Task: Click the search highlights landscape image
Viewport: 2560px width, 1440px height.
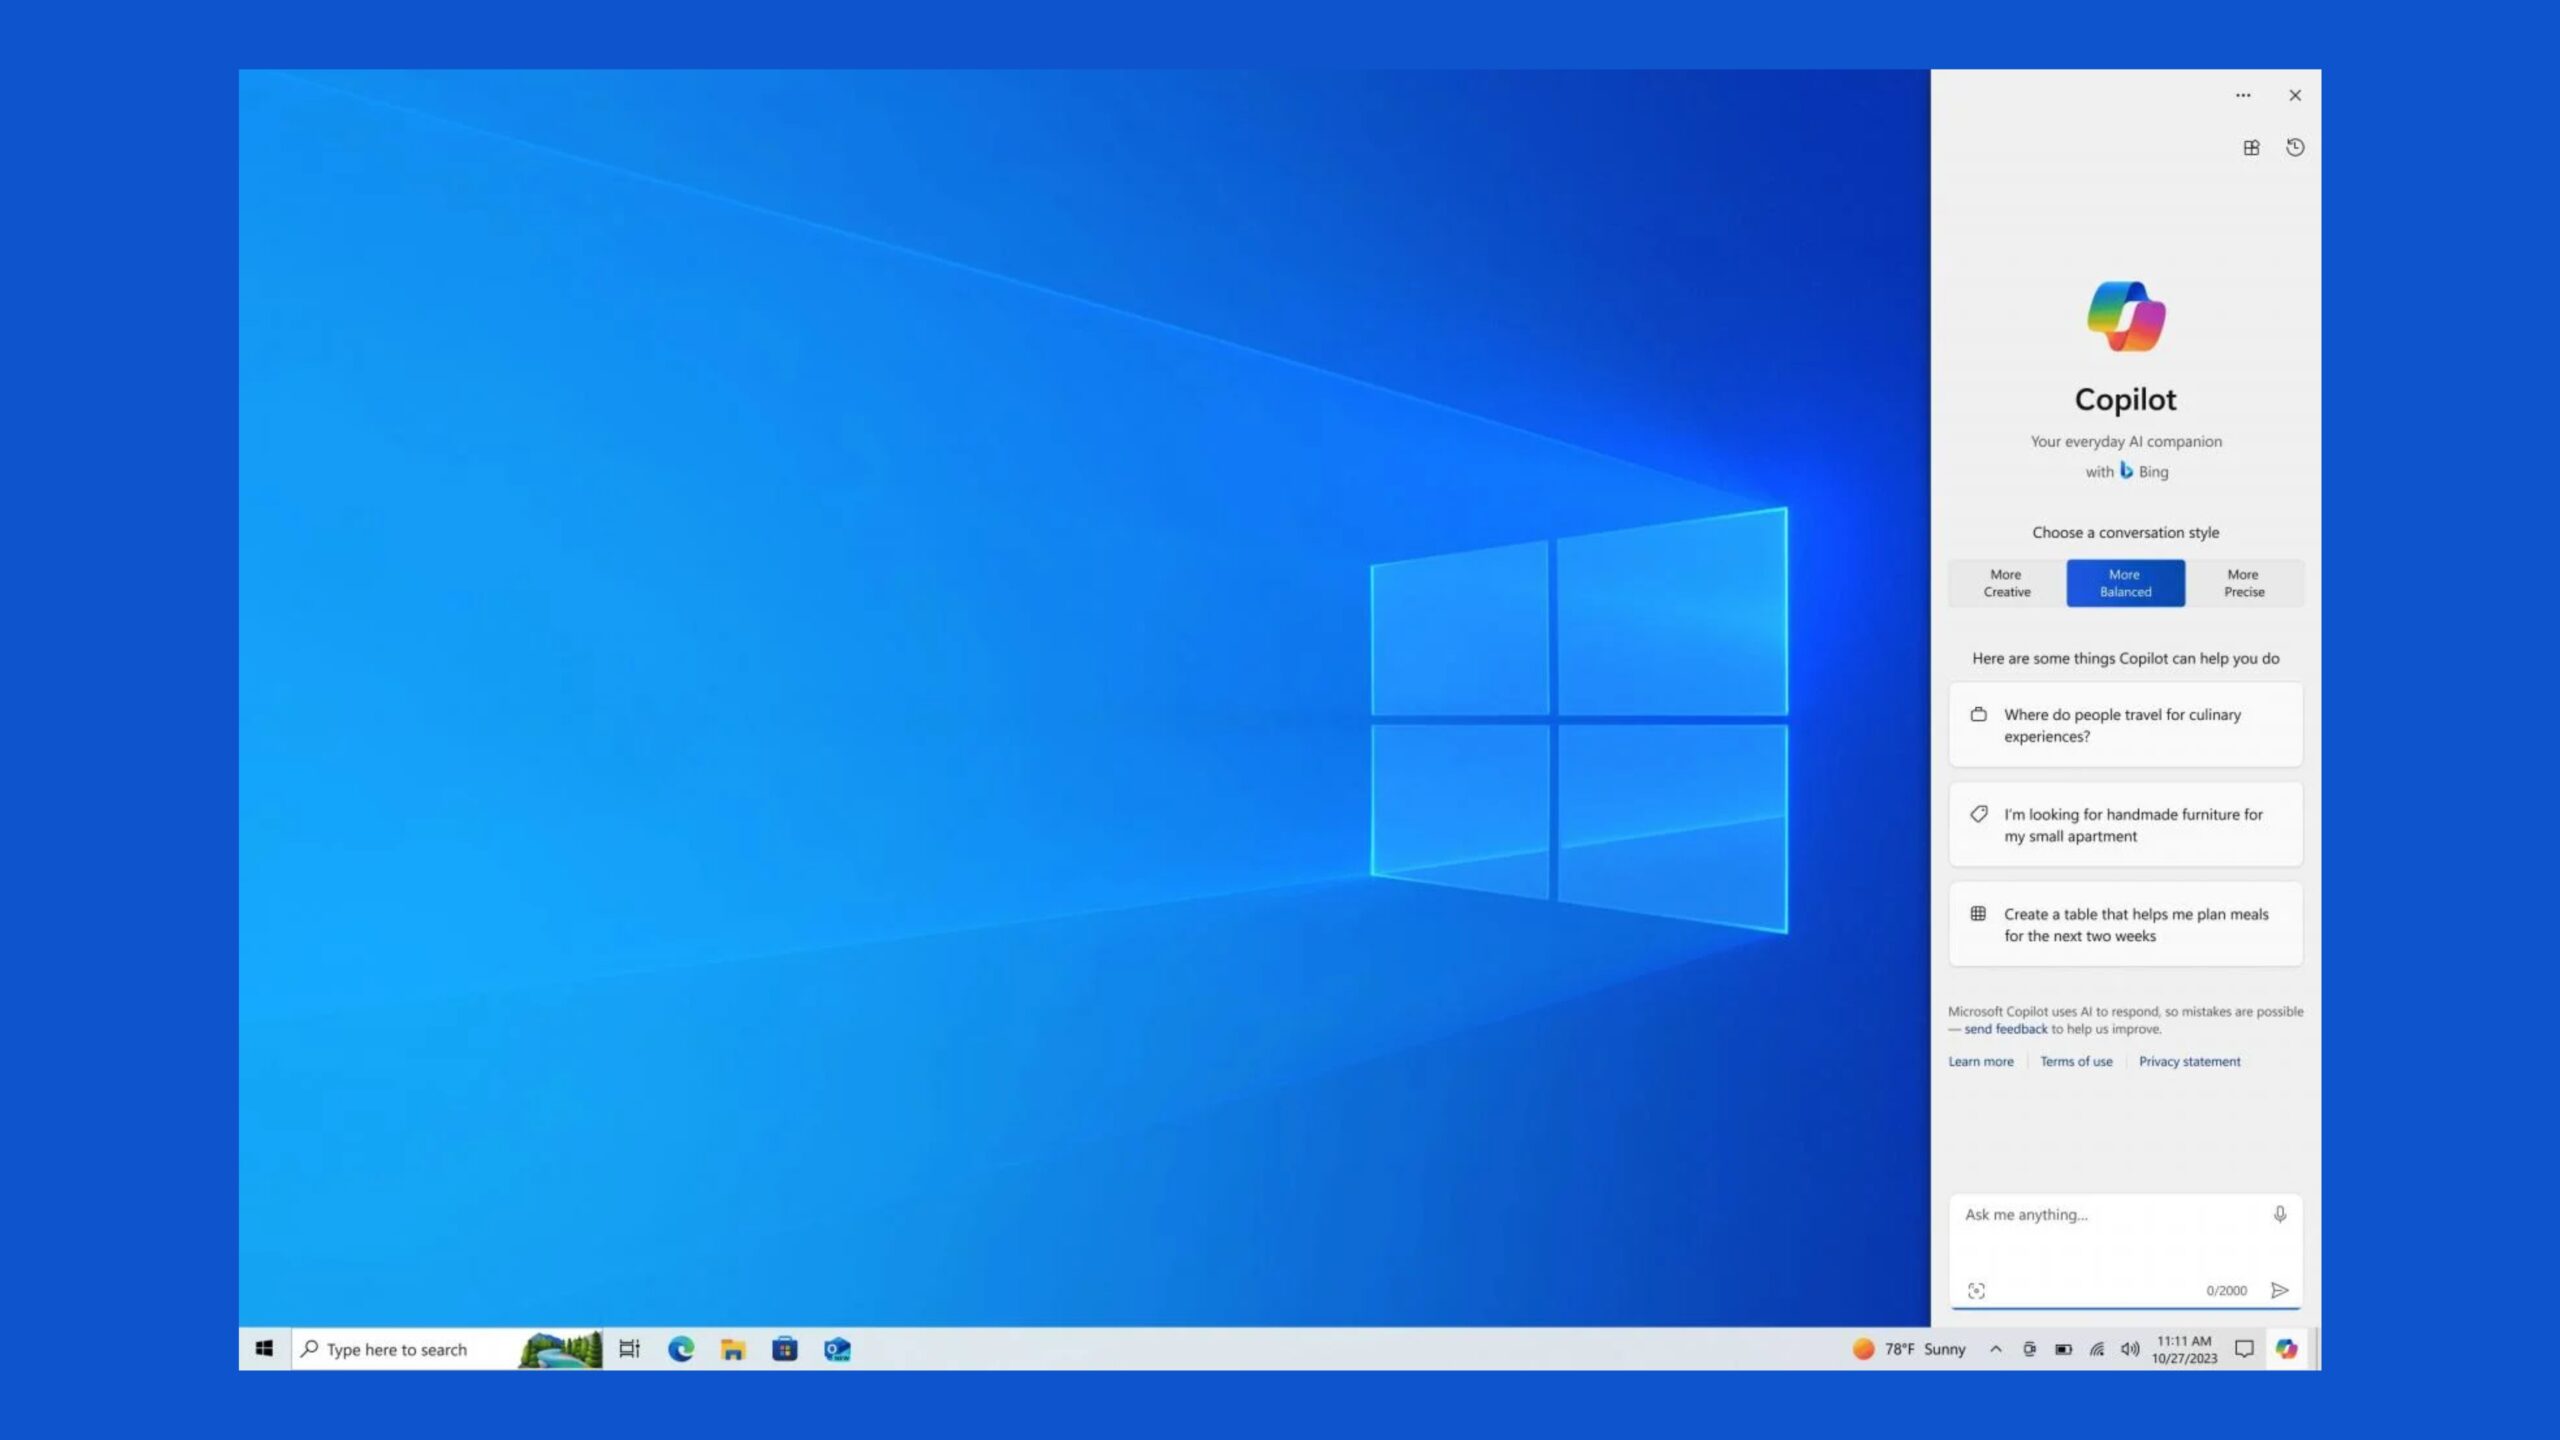Action: (561, 1349)
